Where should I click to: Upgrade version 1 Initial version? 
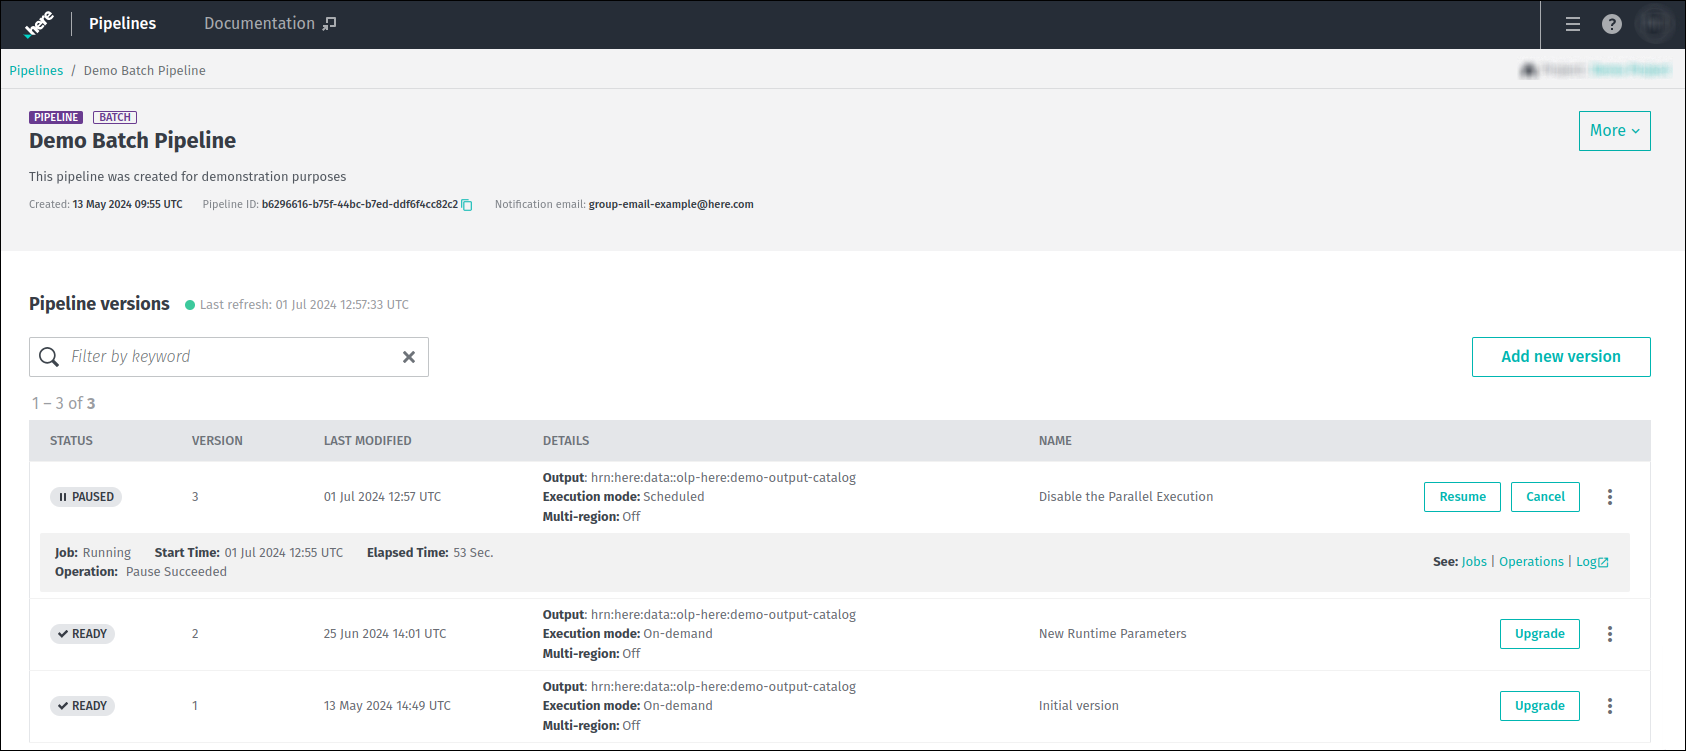point(1540,706)
